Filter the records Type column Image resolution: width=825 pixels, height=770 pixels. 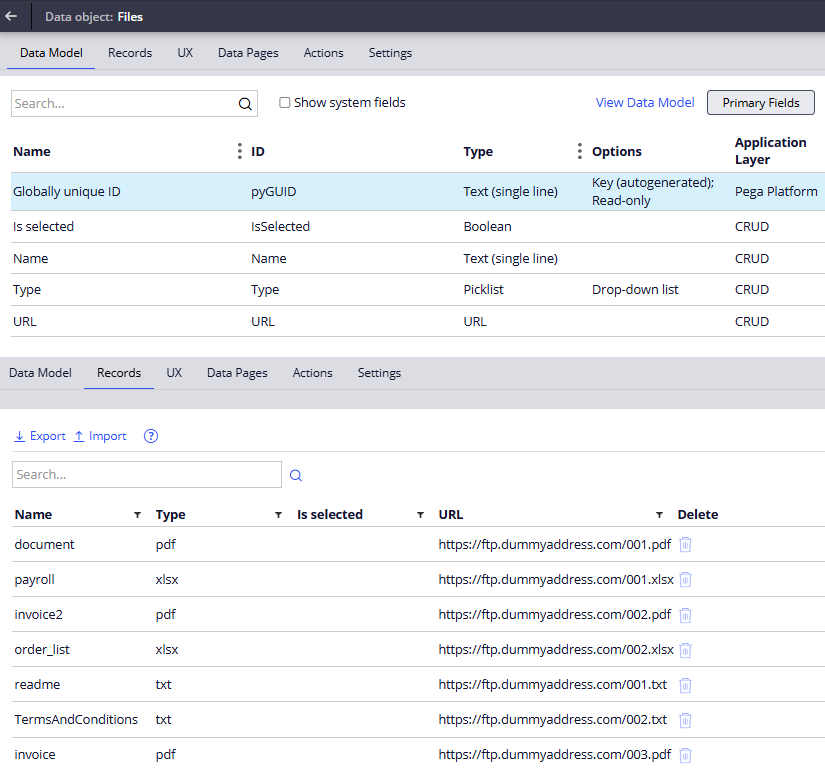click(278, 515)
